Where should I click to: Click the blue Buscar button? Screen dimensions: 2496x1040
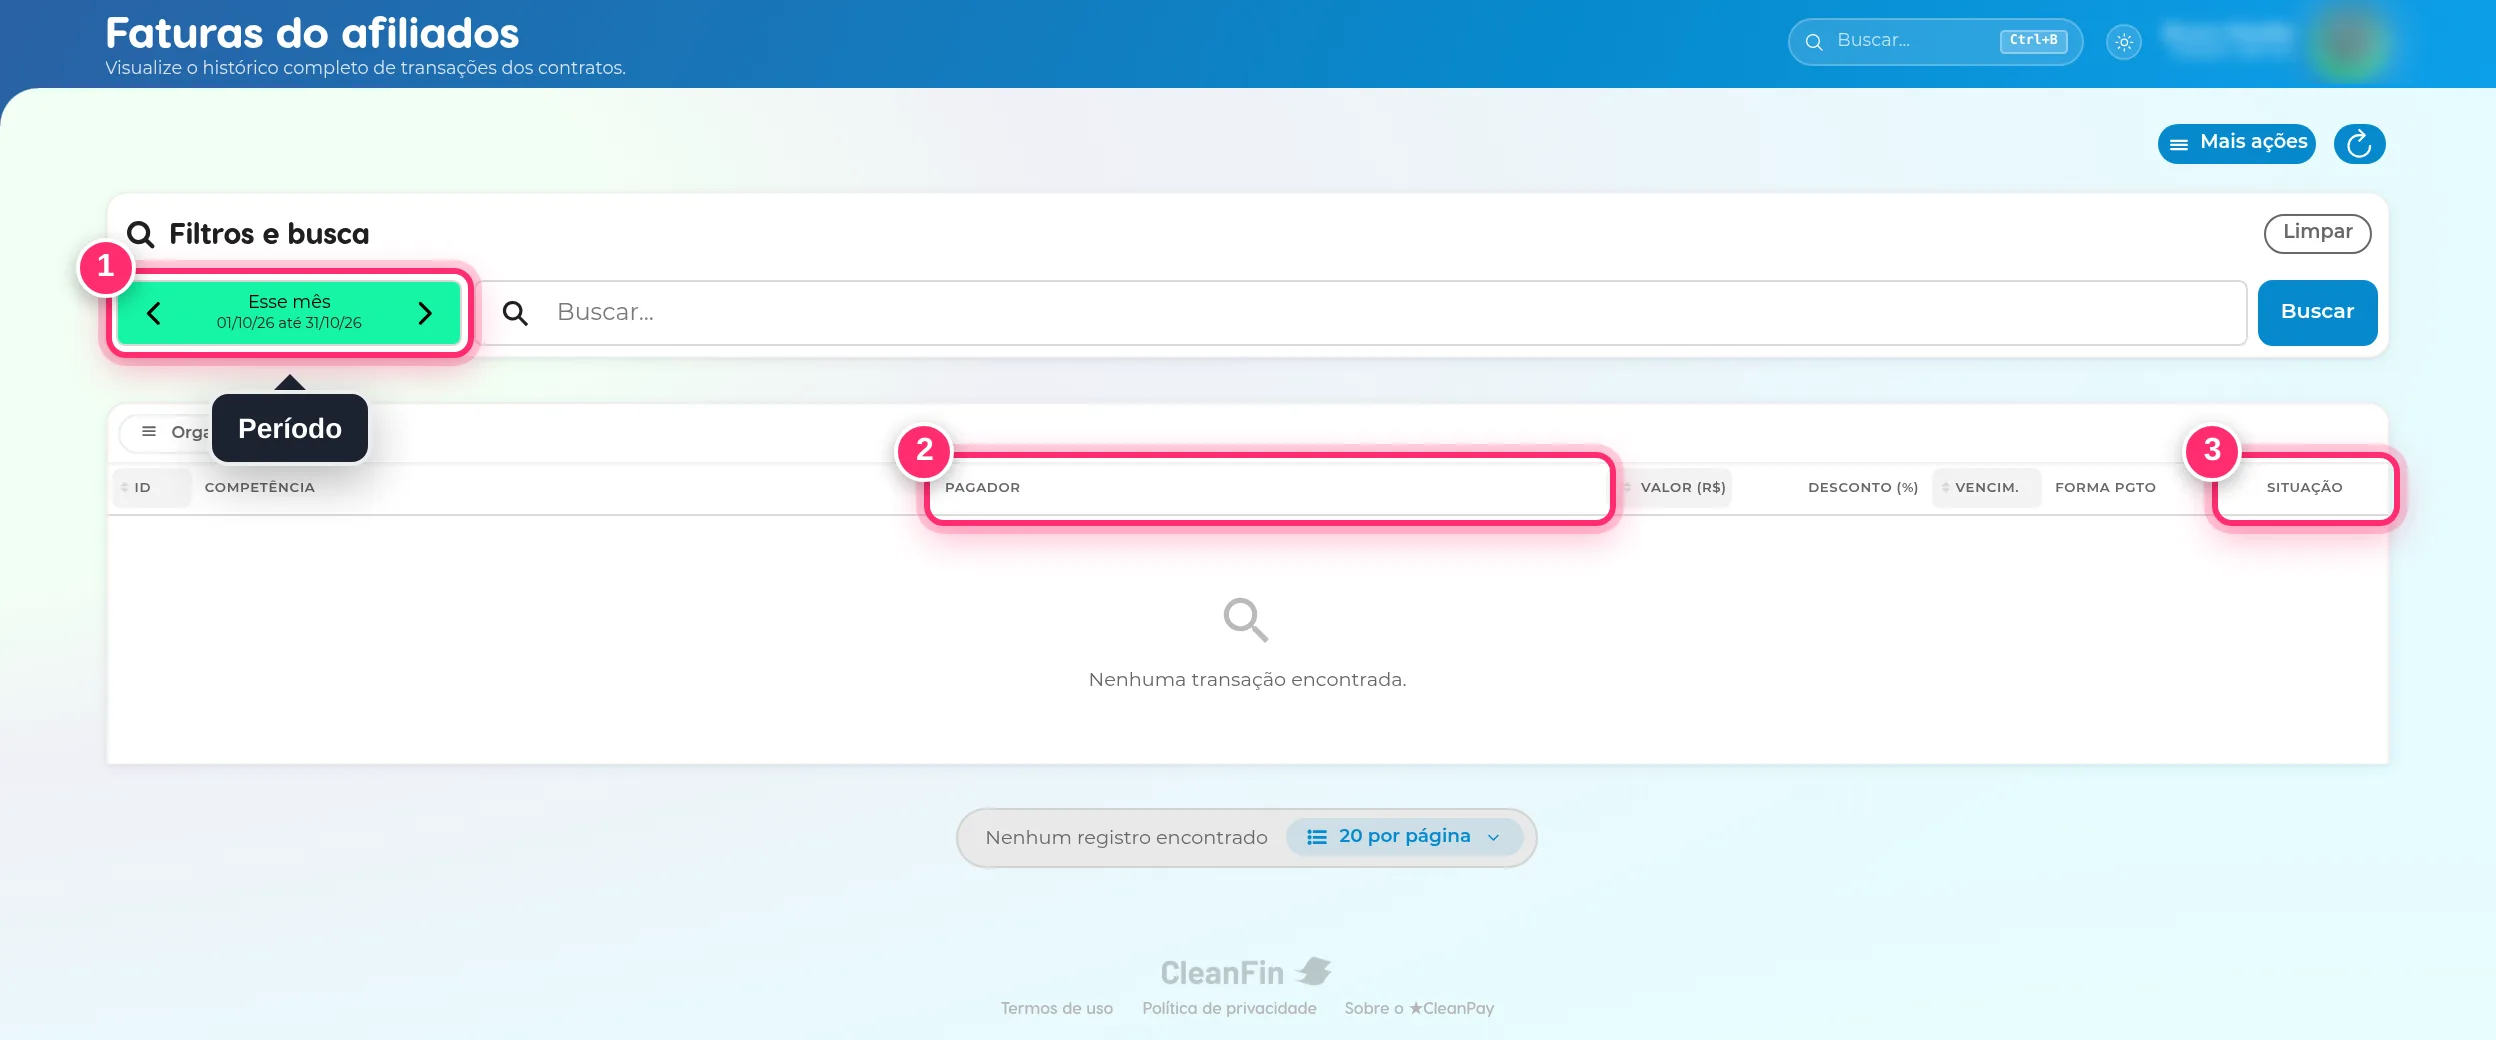click(2317, 312)
